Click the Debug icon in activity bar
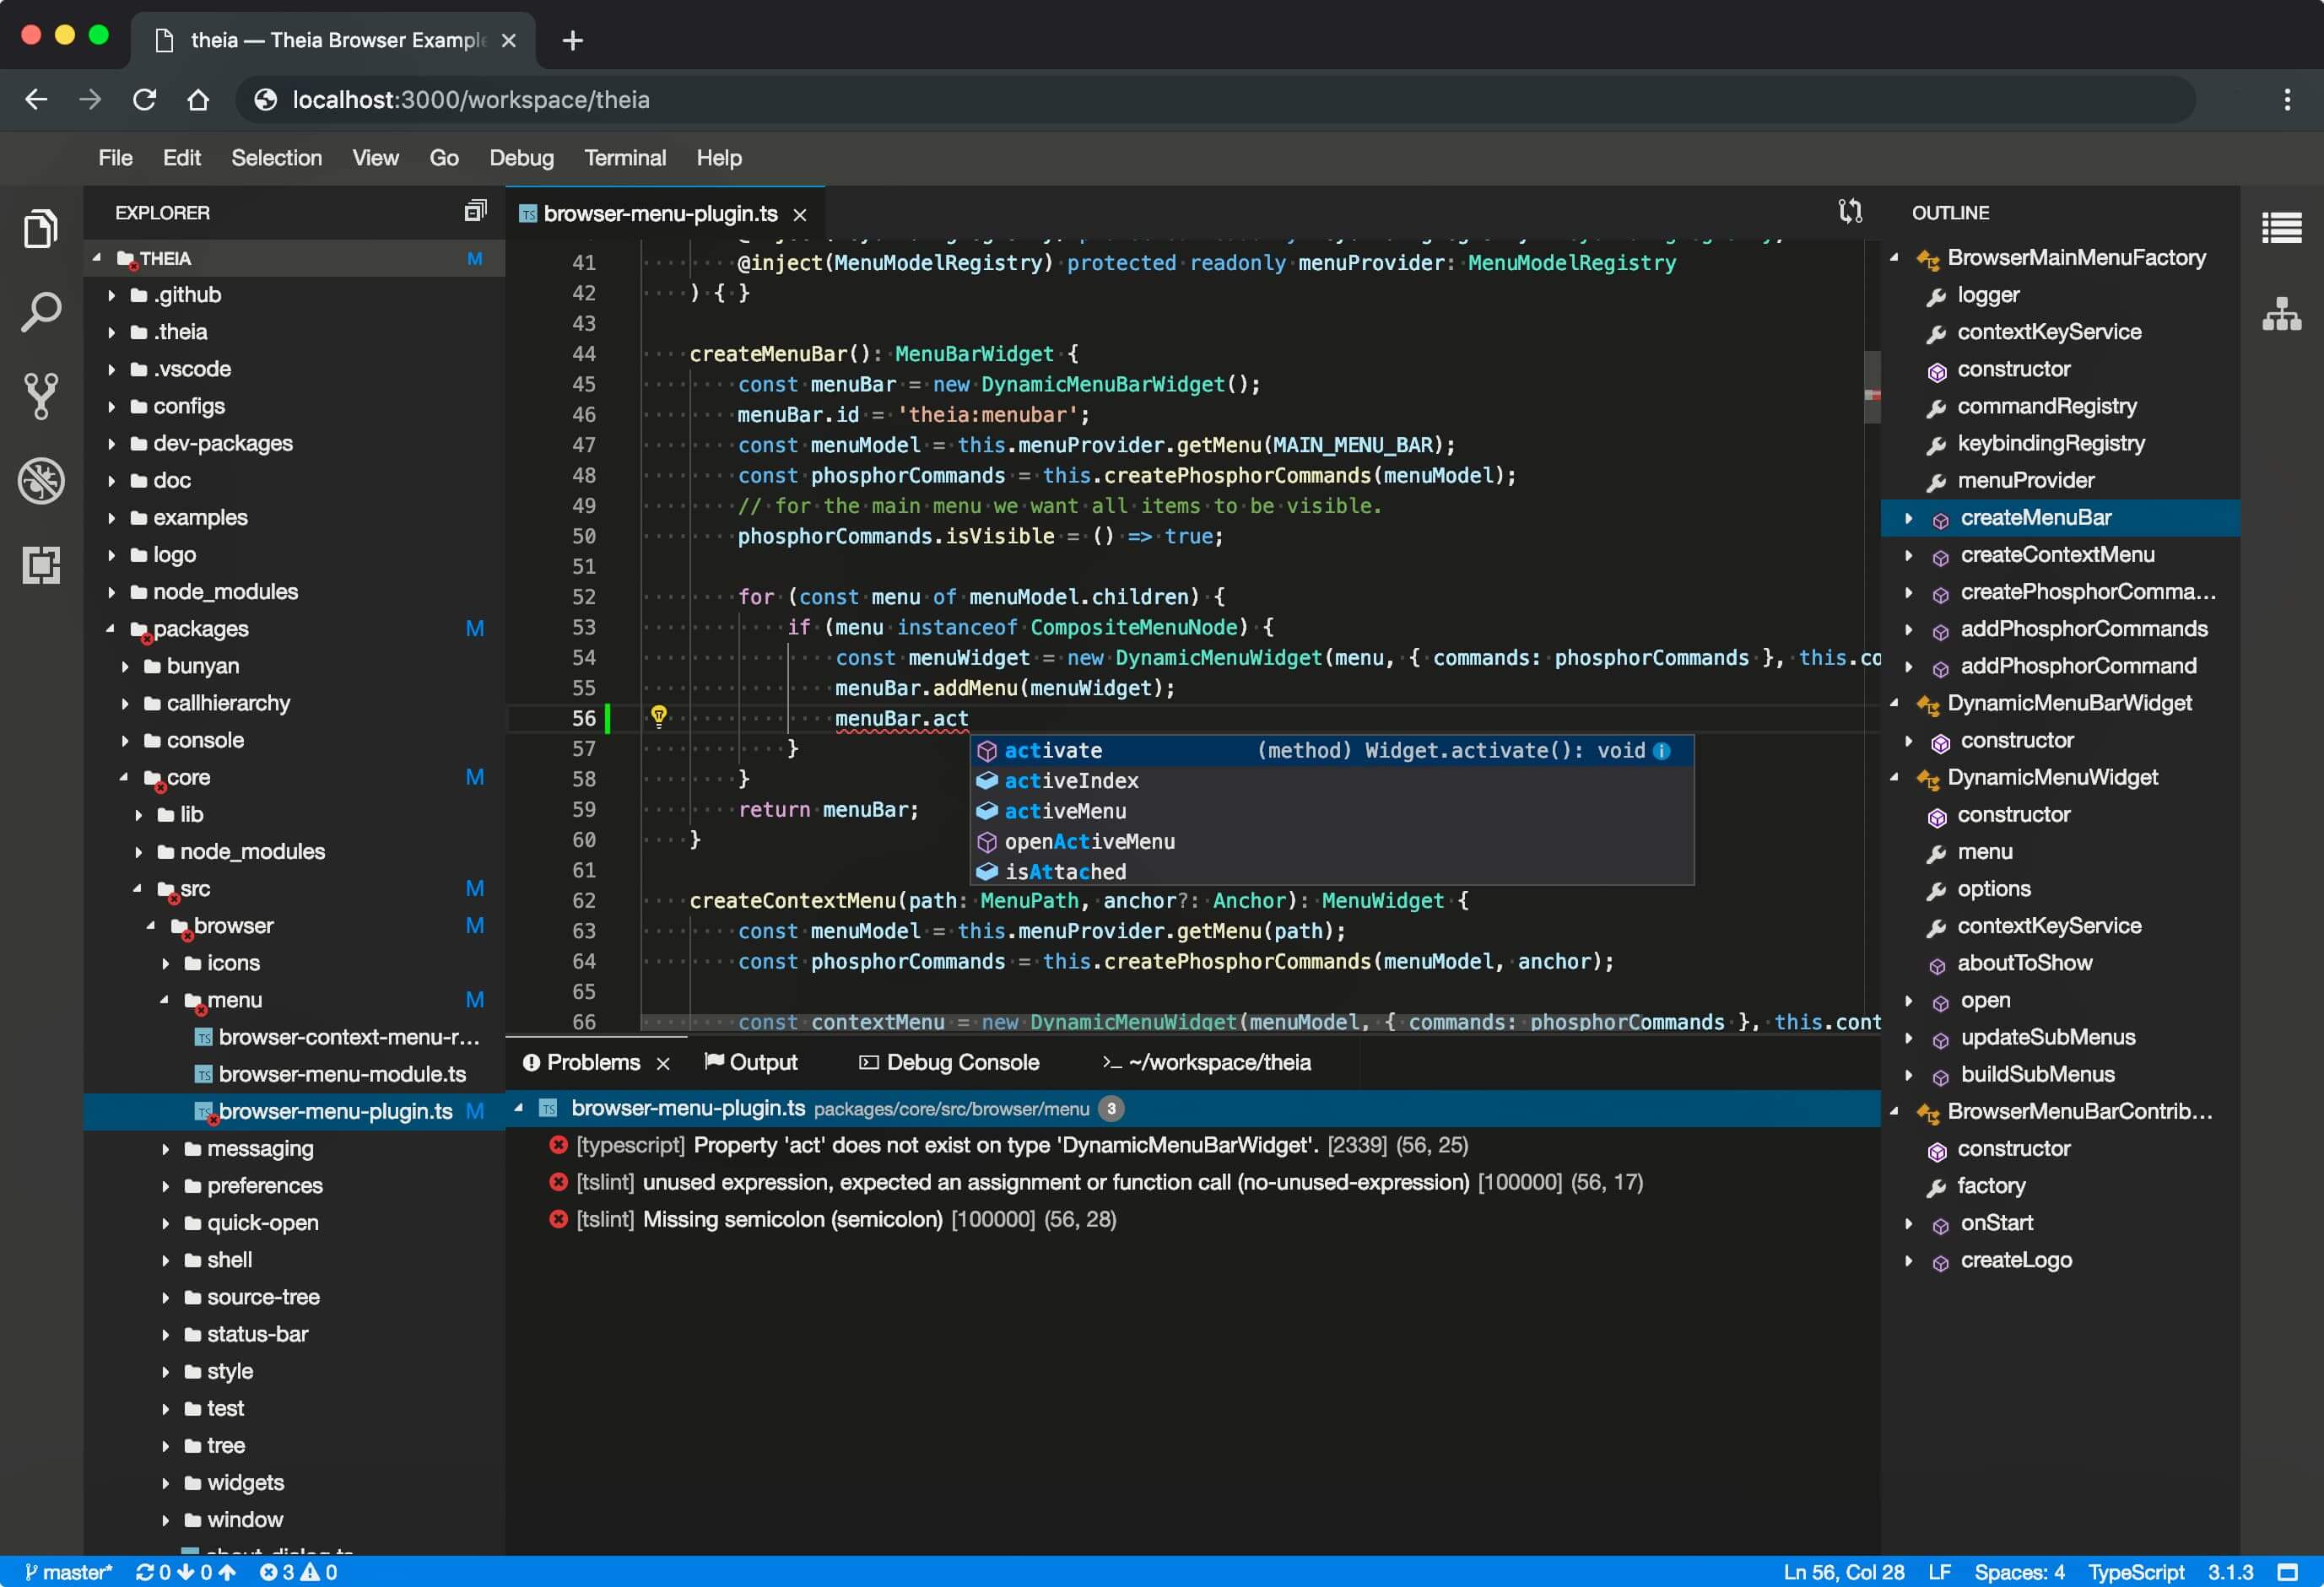Image resolution: width=2324 pixels, height=1587 pixels. (x=42, y=482)
